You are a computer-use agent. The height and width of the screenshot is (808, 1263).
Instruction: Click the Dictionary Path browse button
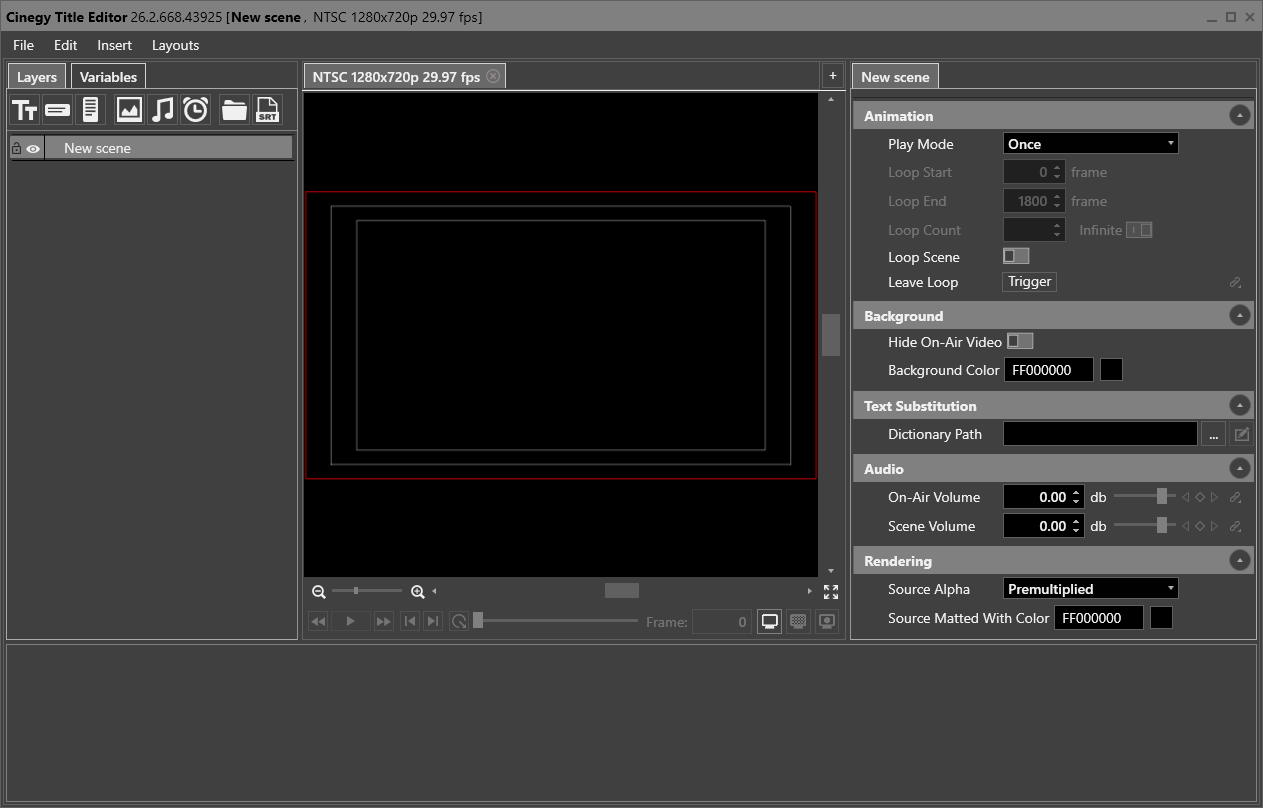coord(1213,435)
